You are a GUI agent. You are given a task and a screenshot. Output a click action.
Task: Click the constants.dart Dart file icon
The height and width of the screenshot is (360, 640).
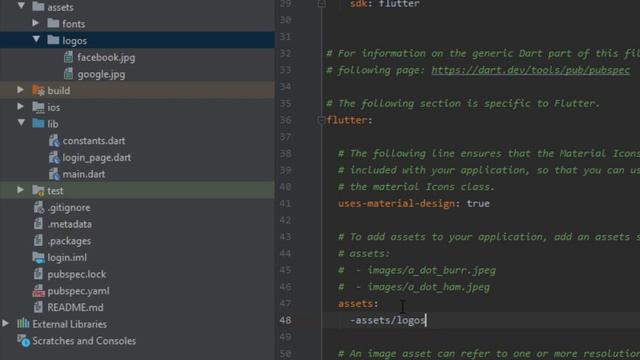54,140
